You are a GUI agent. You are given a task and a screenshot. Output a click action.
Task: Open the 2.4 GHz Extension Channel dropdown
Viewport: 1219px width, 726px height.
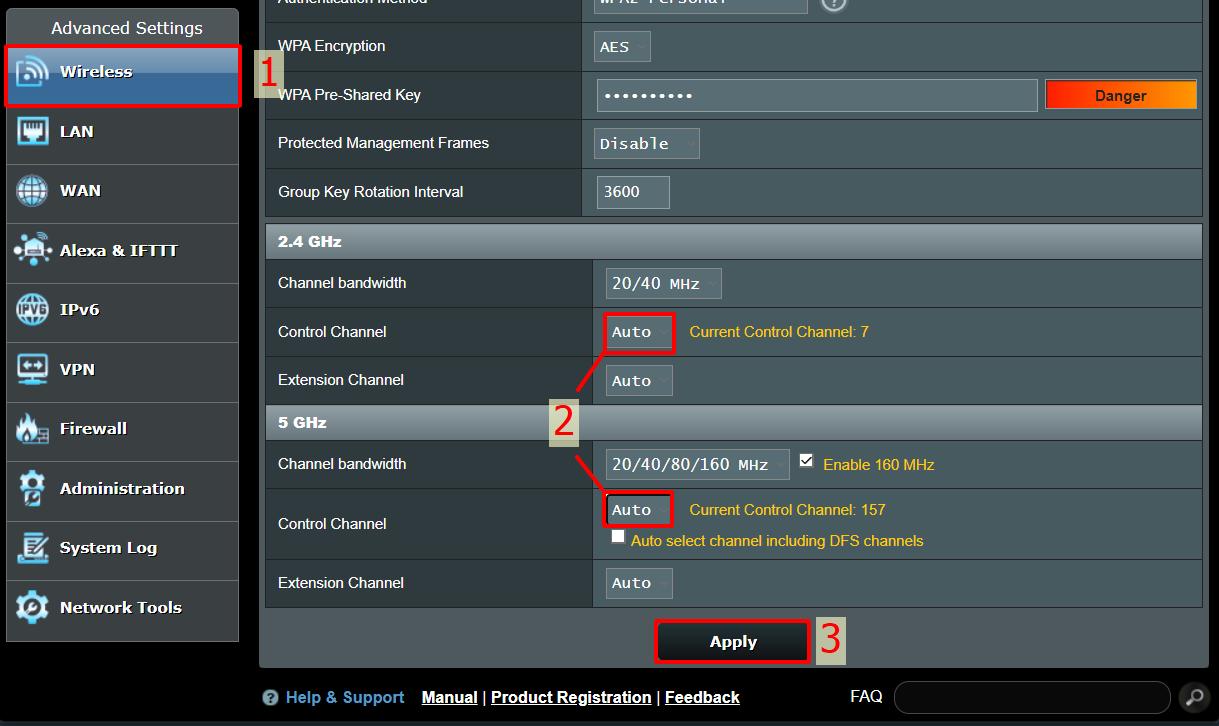click(x=639, y=381)
